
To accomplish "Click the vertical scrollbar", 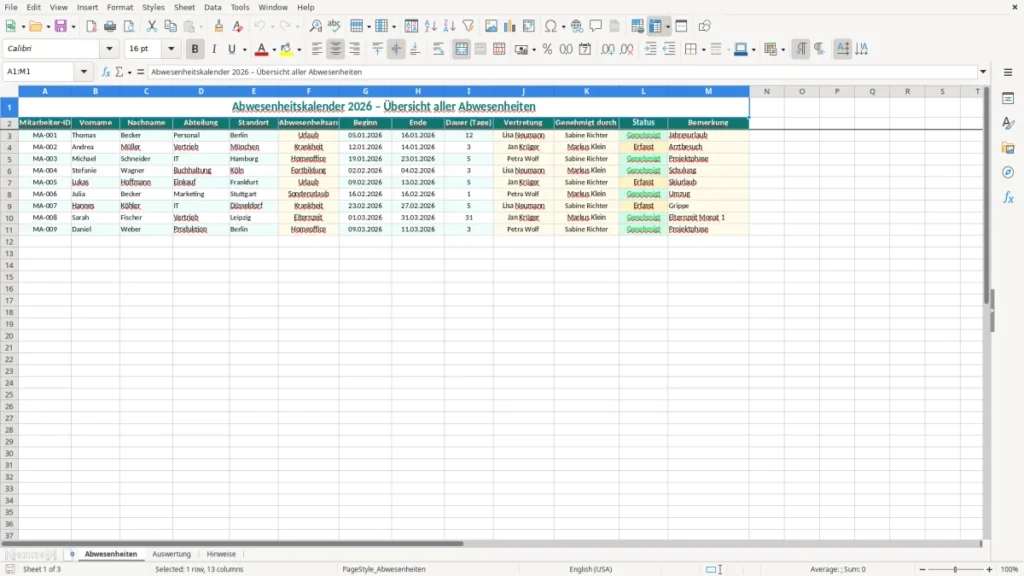I will point(987,196).
